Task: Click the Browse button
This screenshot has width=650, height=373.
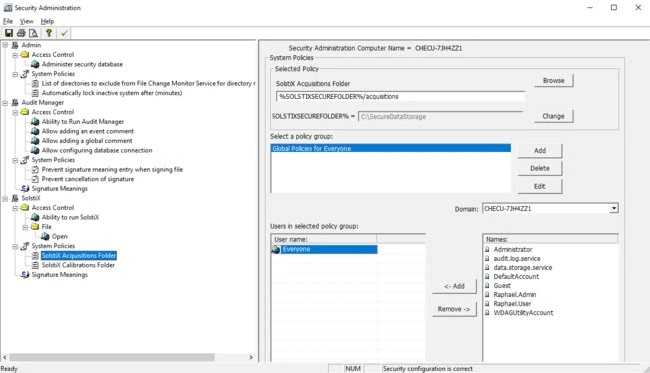Action: [553, 80]
